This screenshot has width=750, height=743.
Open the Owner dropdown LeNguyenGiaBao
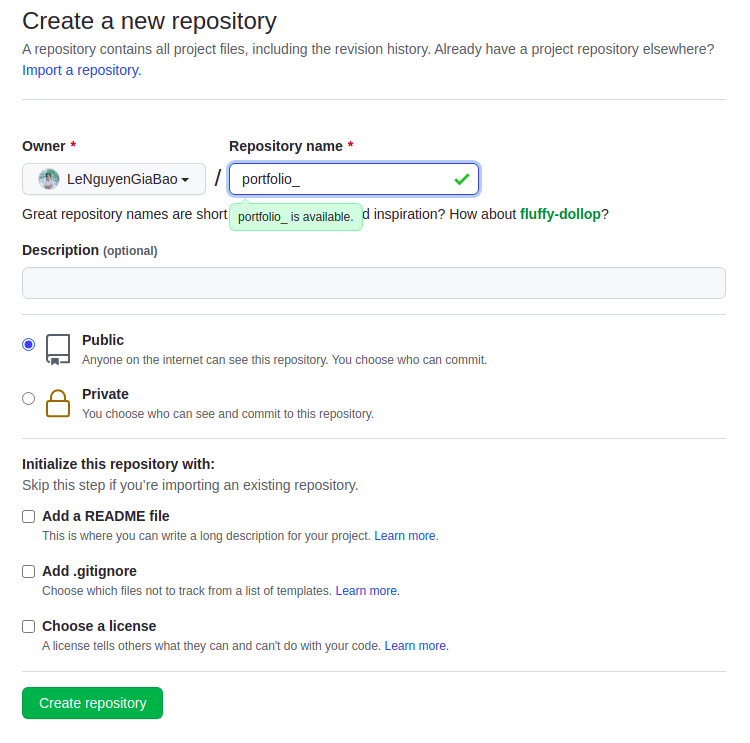point(114,180)
